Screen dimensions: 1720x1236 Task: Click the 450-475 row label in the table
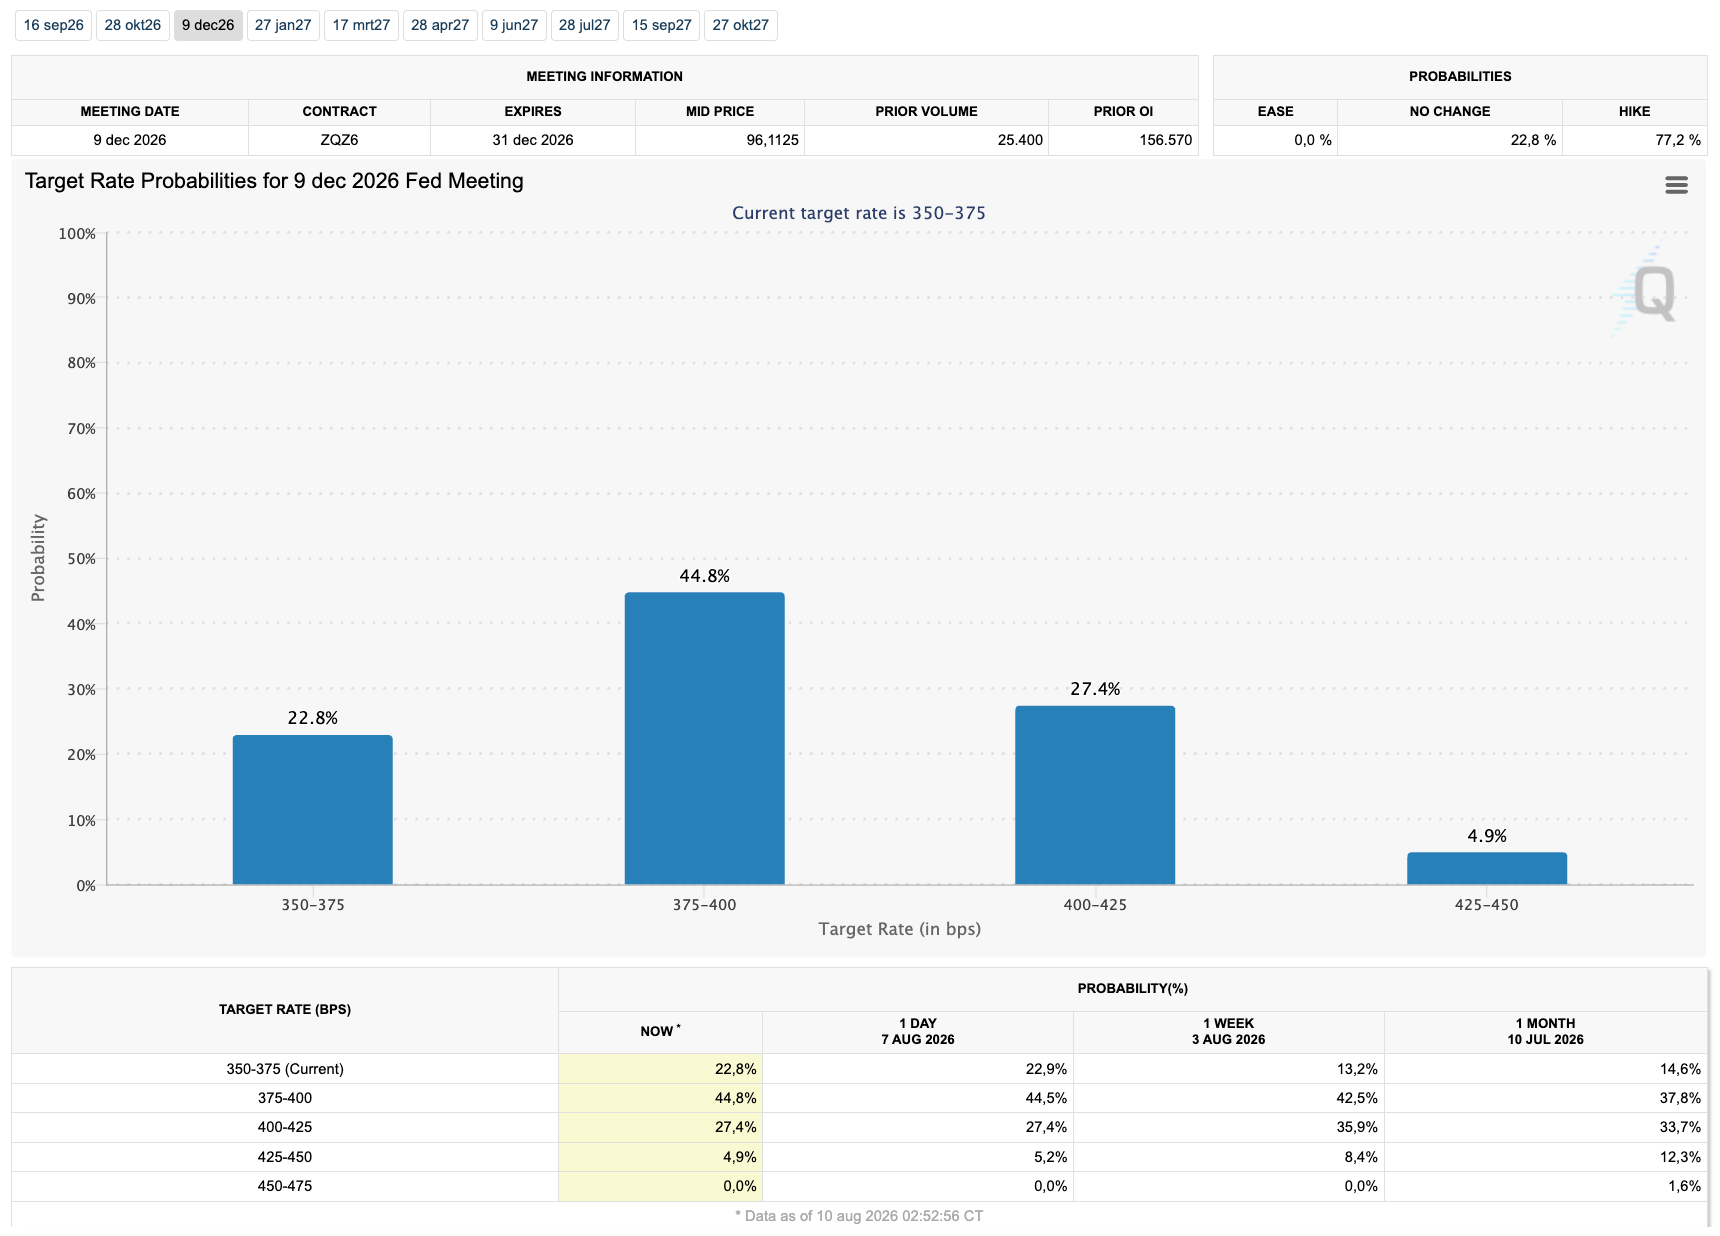(285, 1186)
